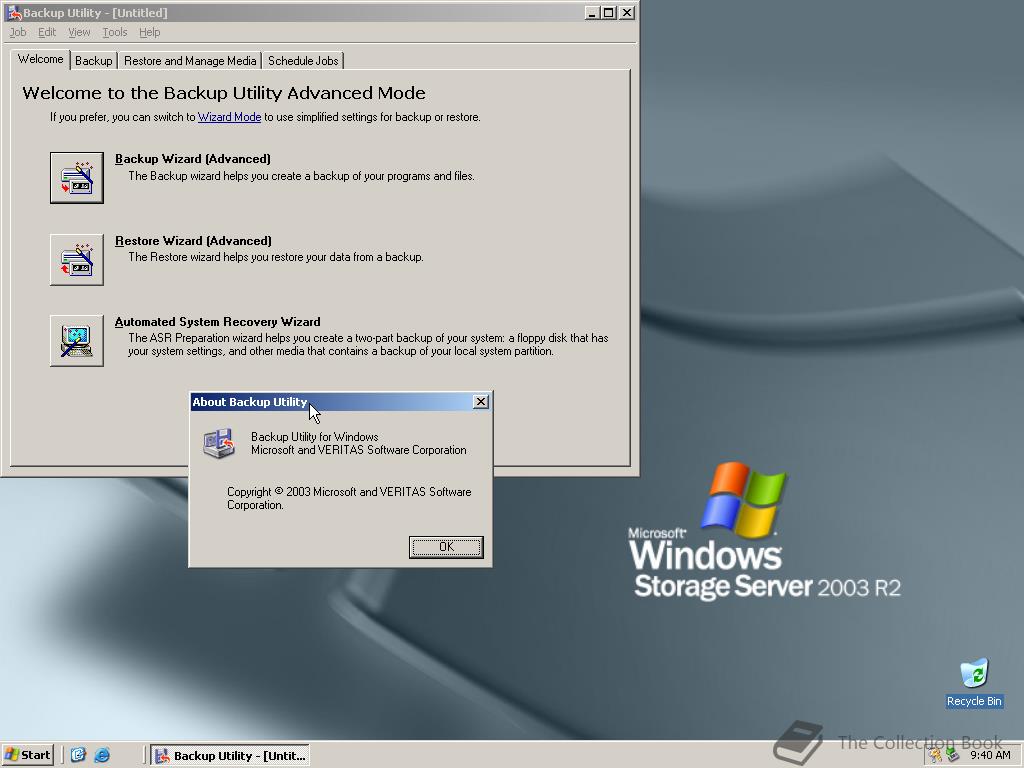Start the Automated System Recovery Wizard icon
This screenshot has height=768, width=1024.
(76, 340)
